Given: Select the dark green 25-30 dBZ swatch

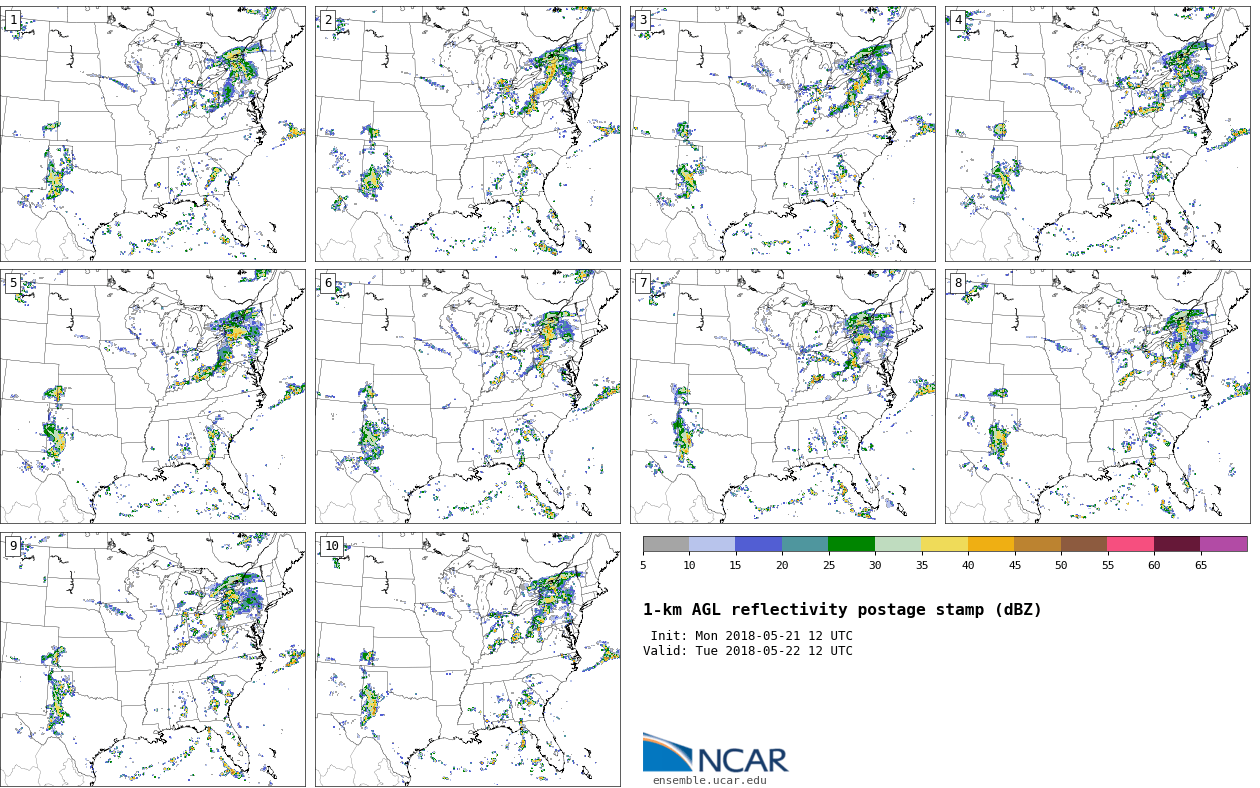Looking at the screenshot, I should click(851, 544).
